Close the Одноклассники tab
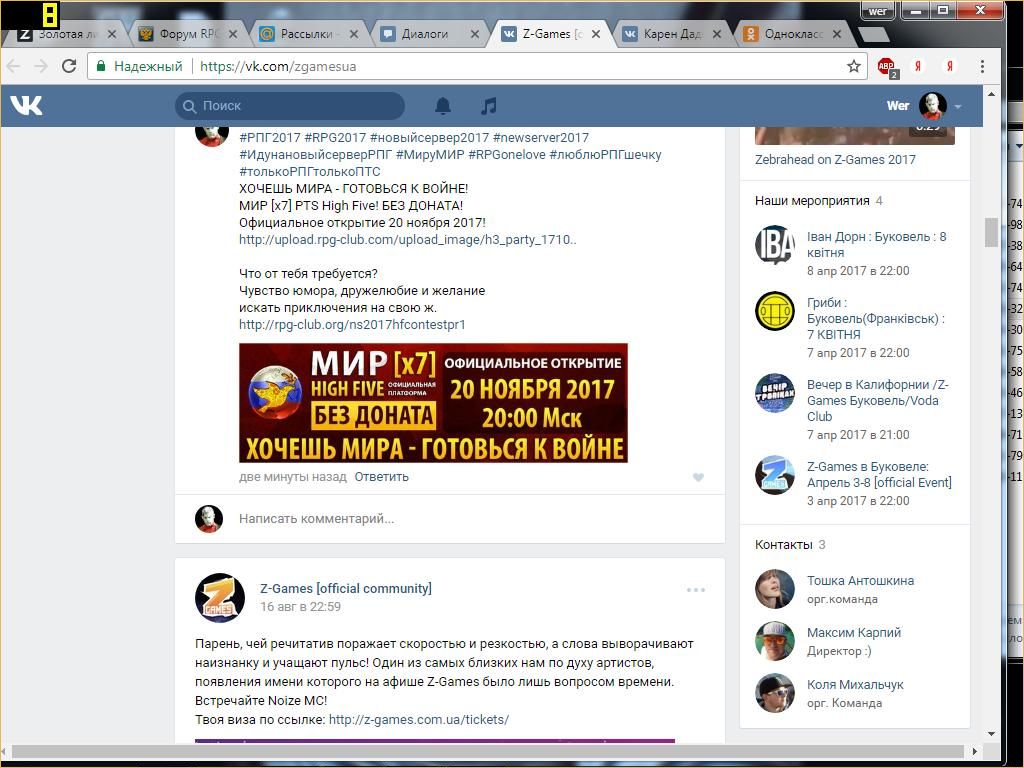1024x768 pixels. tap(837, 34)
